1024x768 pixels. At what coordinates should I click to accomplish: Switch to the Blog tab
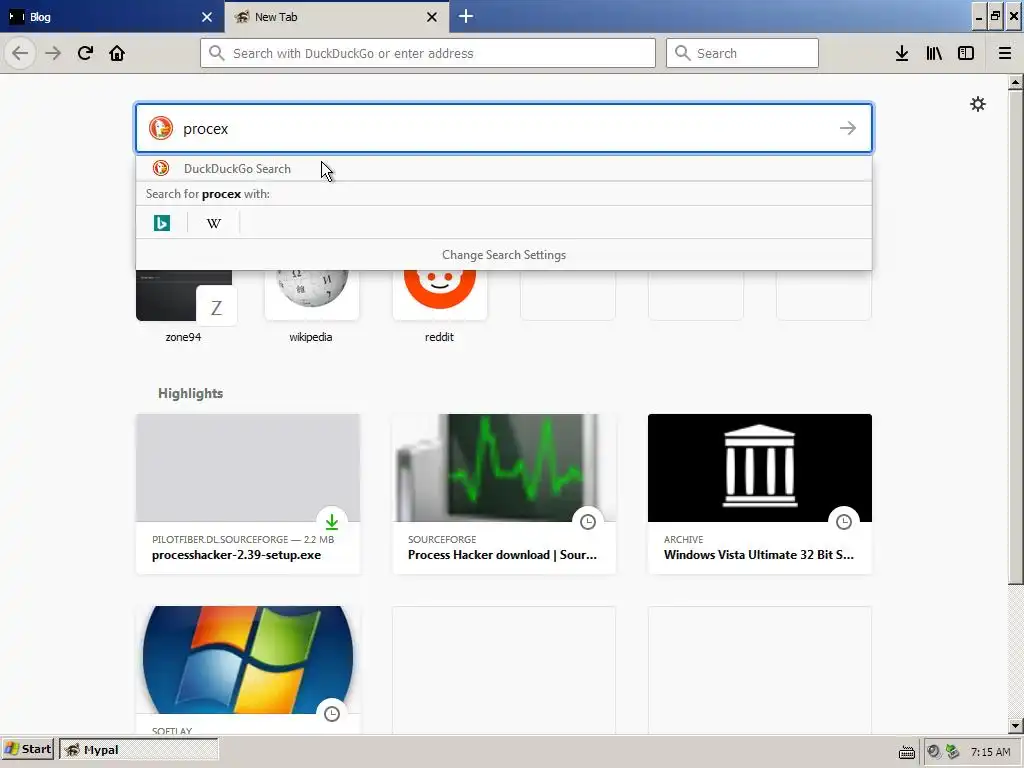click(x=112, y=17)
